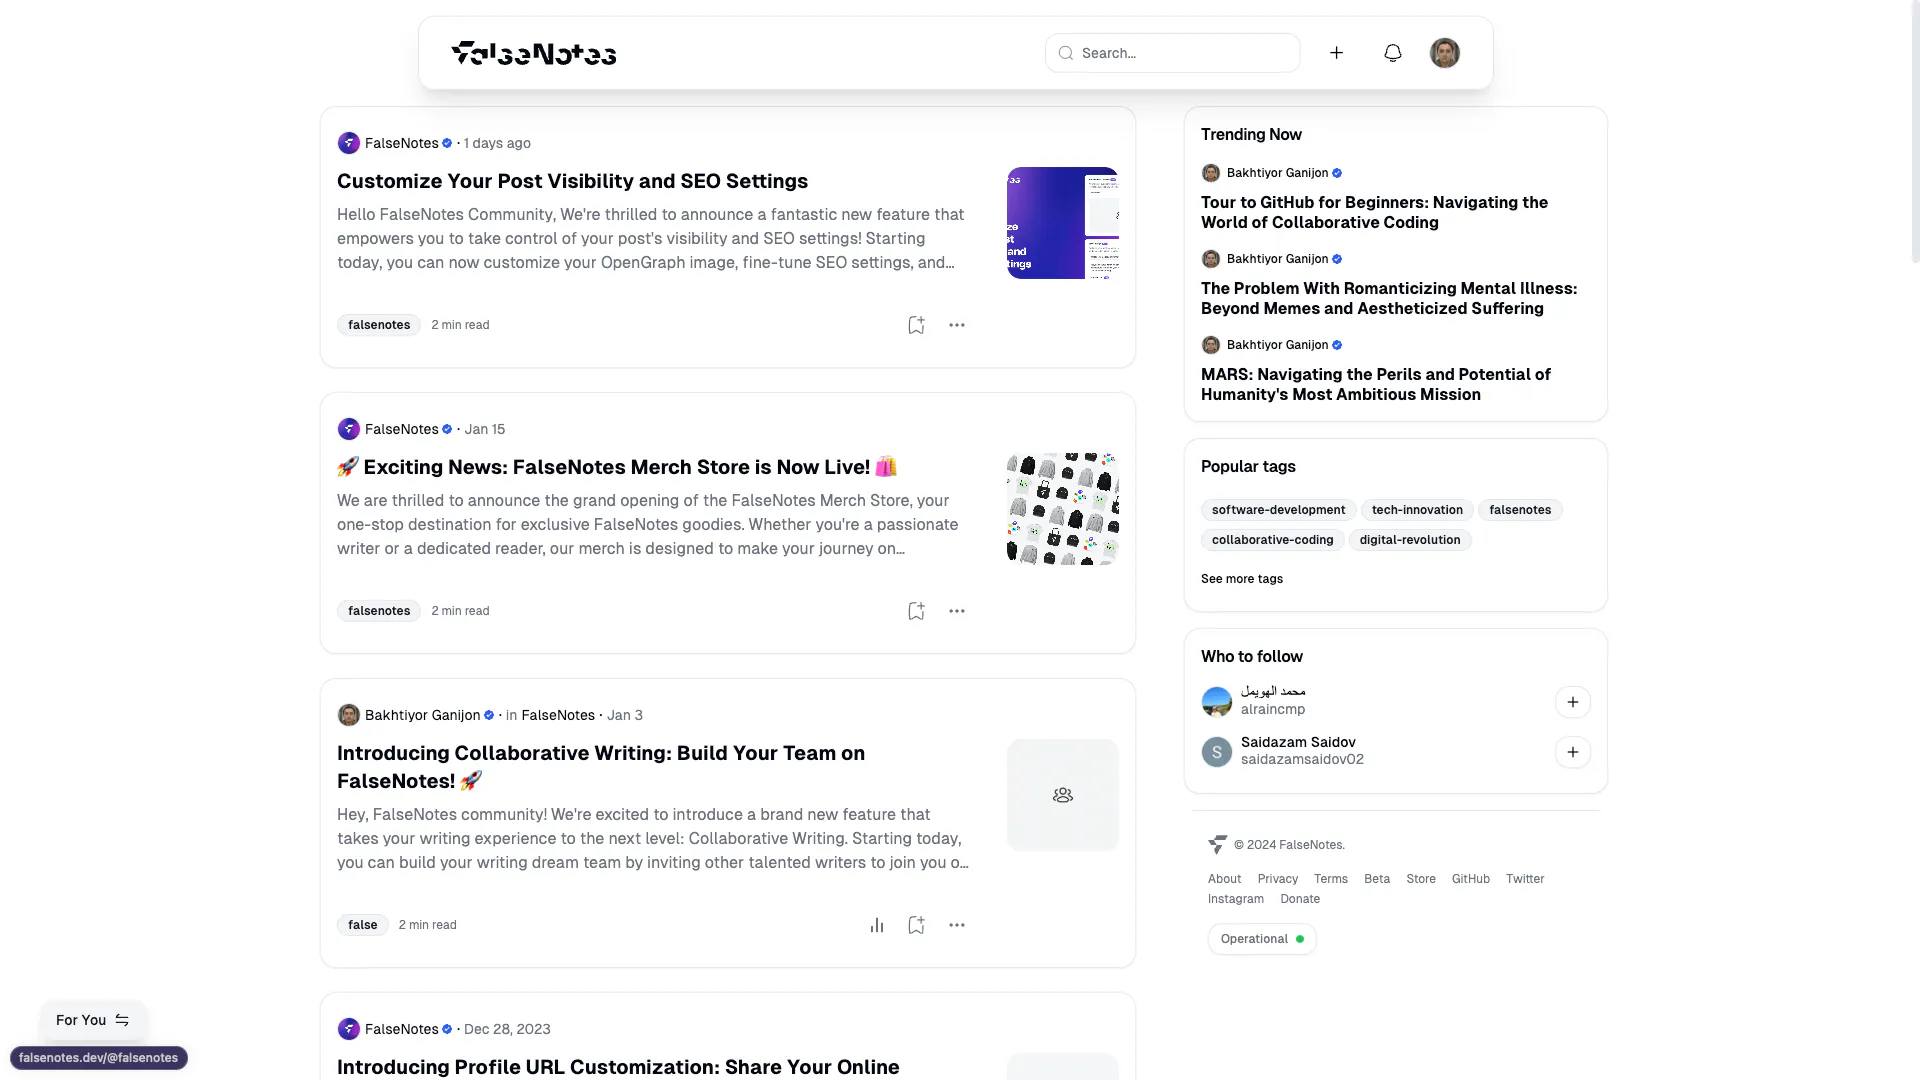
Task: Select the digital-revolution tag
Action: point(1410,540)
